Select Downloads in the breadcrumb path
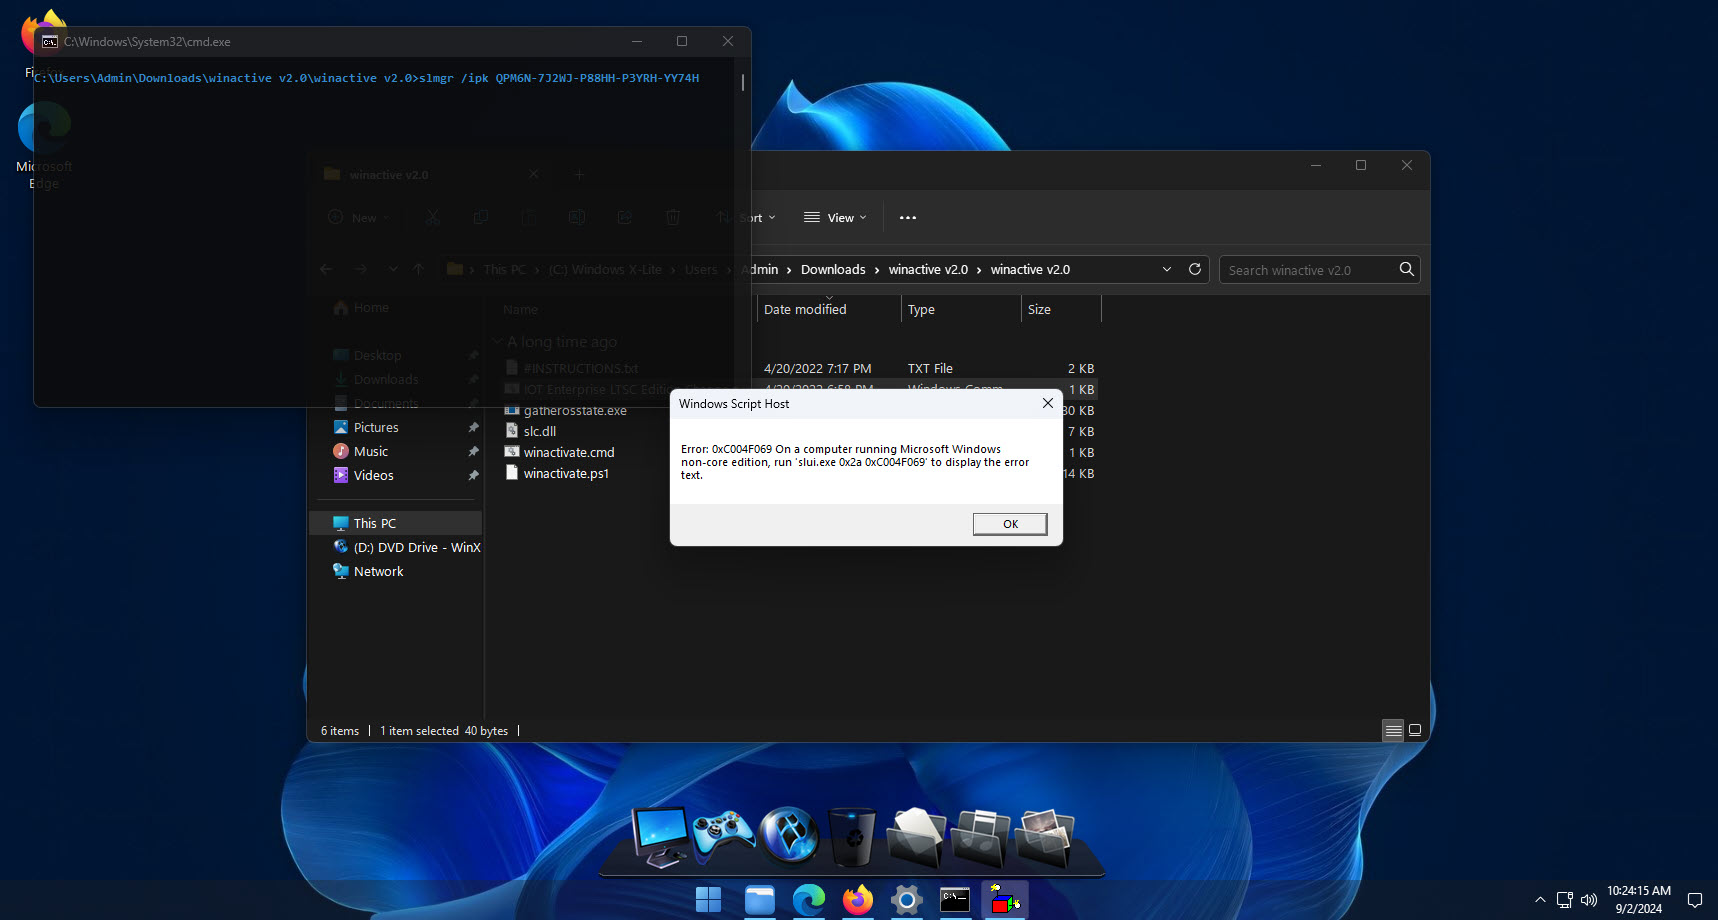The width and height of the screenshot is (1718, 920). [x=833, y=270]
